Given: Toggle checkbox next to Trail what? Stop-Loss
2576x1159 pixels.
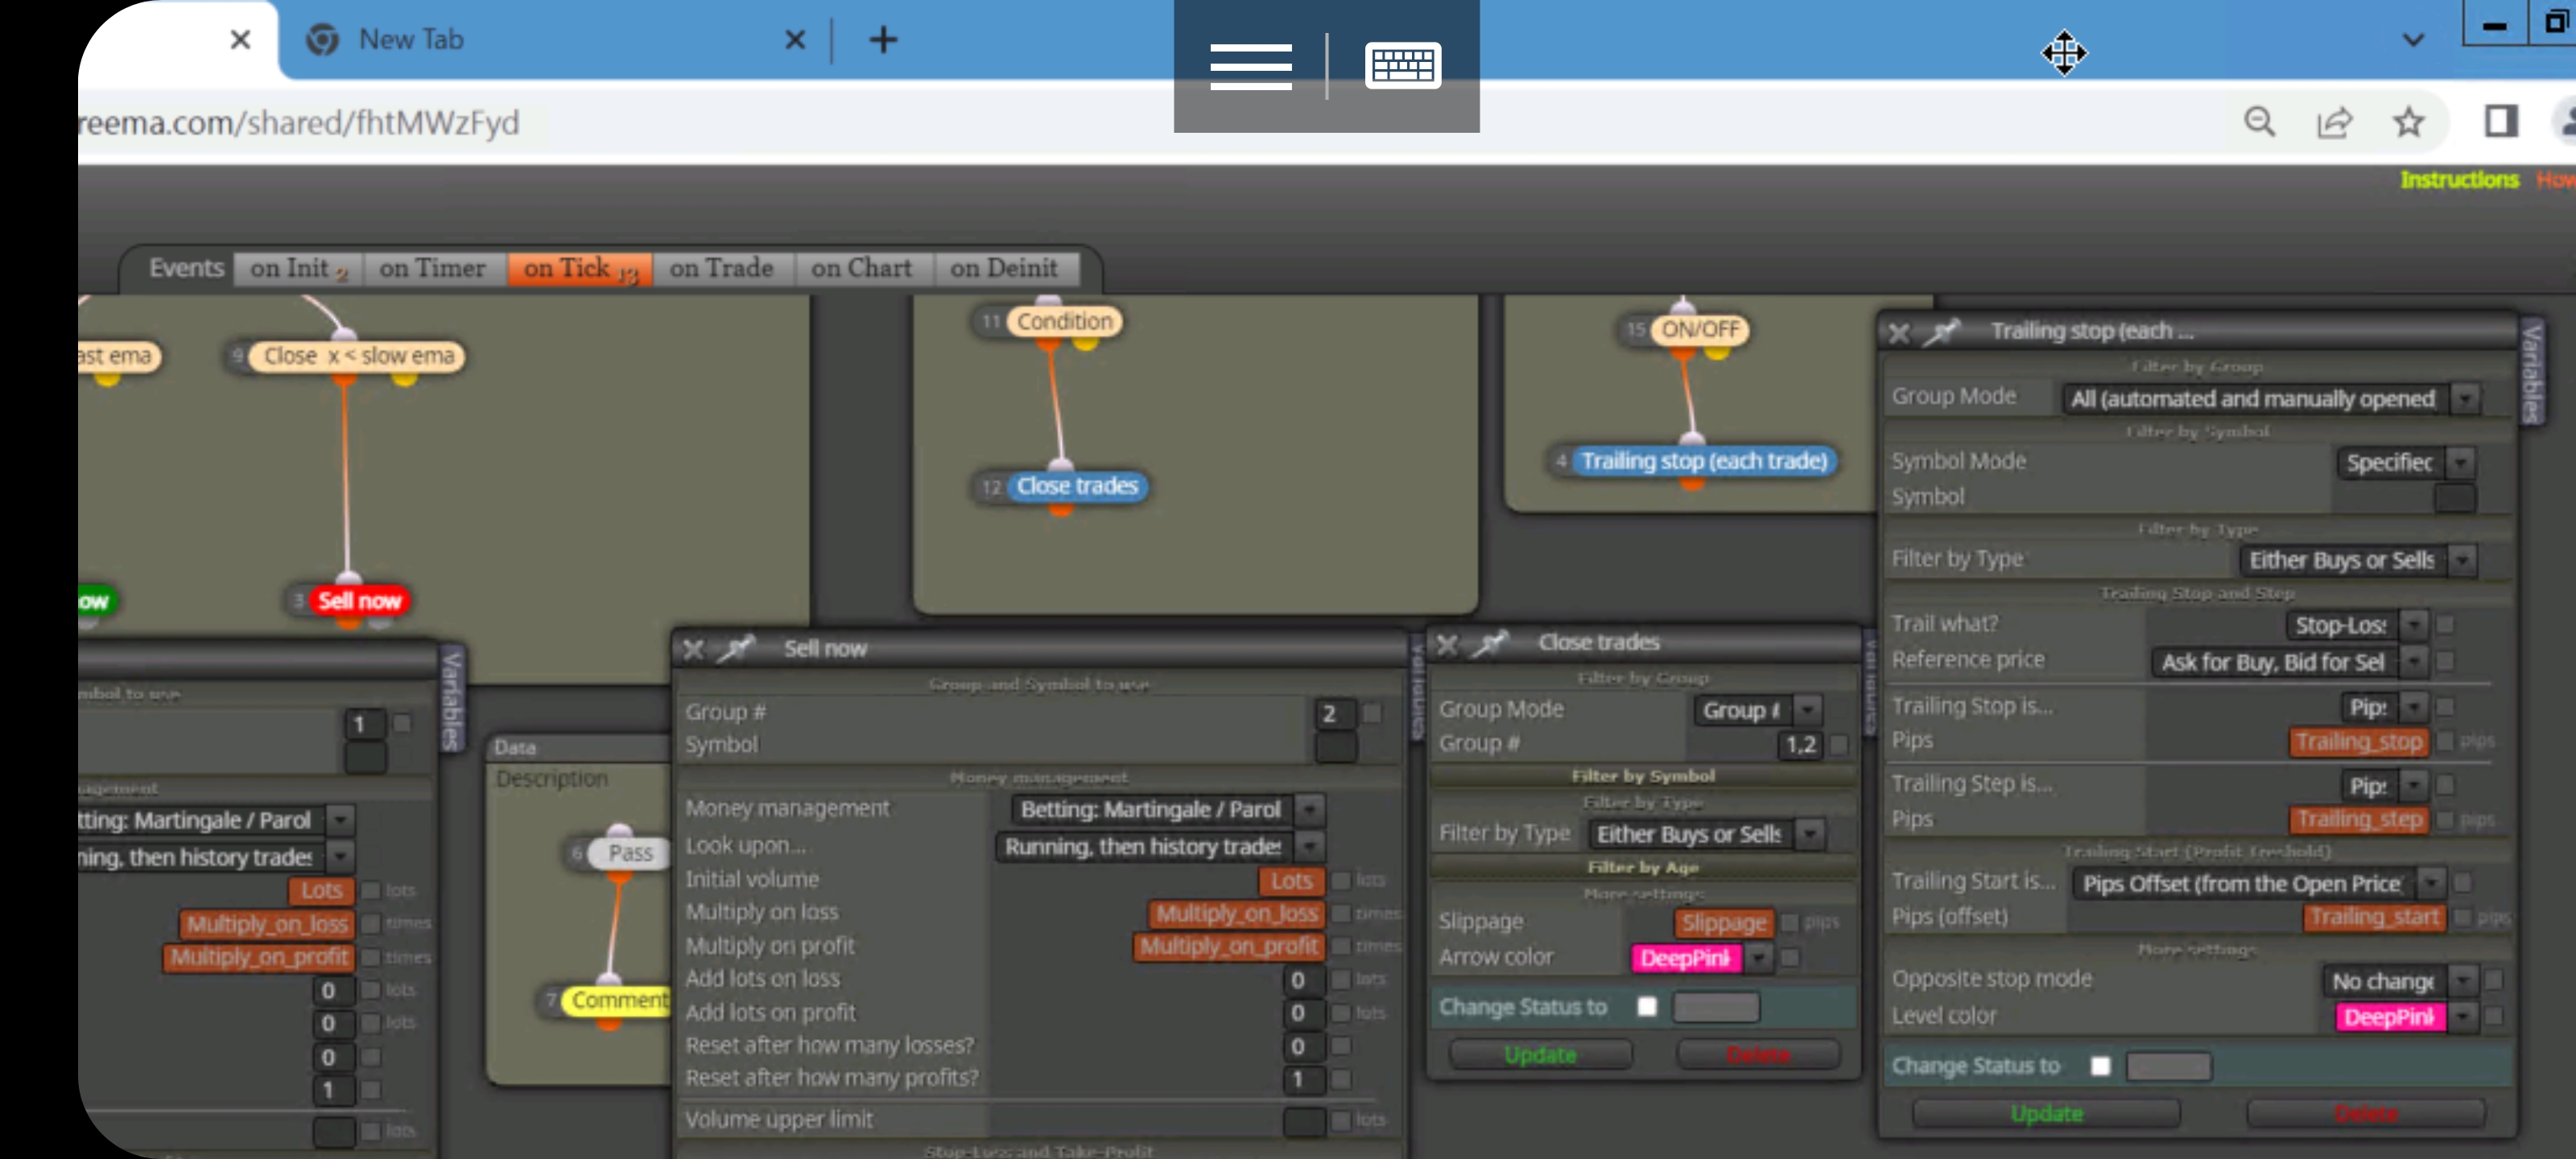Looking at the screenshot, I should pos(2445,625).
